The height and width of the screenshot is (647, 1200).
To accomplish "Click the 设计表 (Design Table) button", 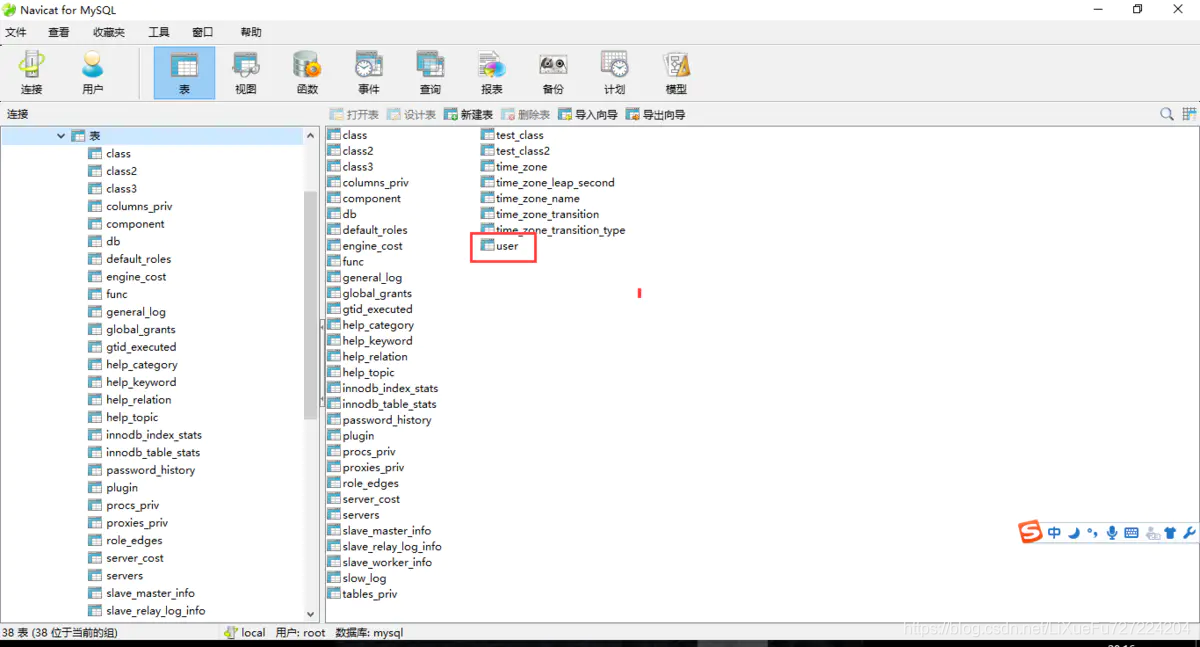I will pos(411,114).
